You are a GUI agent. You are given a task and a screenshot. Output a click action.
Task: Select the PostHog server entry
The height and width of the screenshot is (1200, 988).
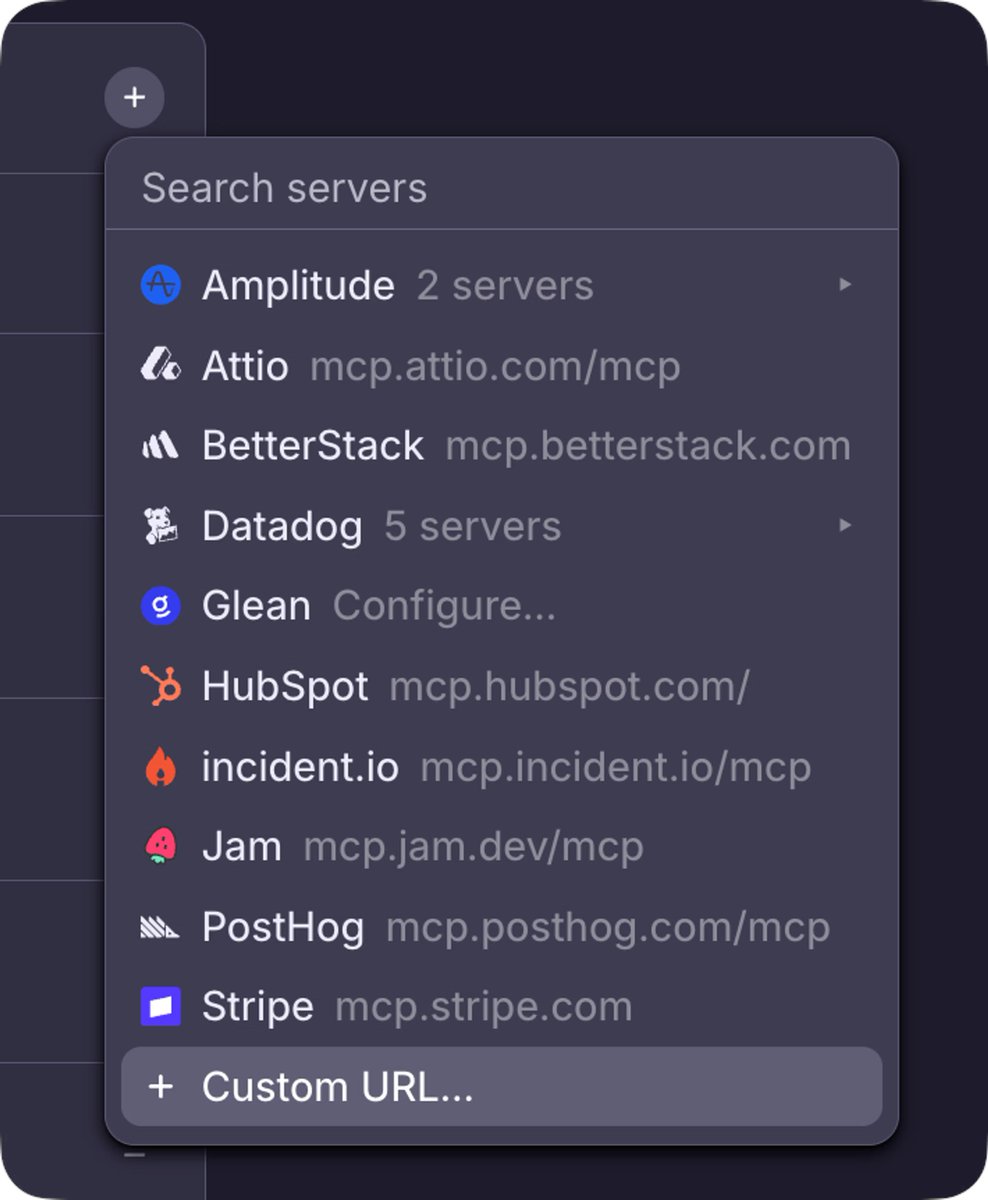(x=501, y=927)
